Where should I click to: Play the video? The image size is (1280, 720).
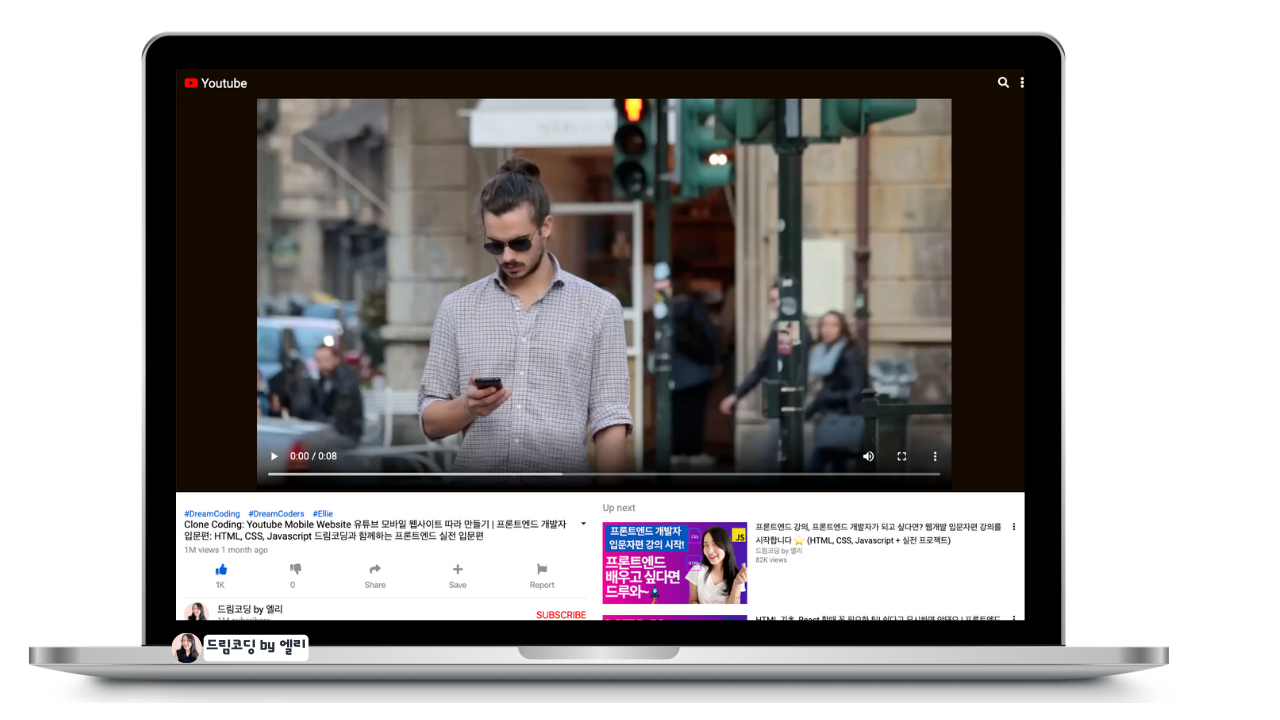click(x=274, y=456)
